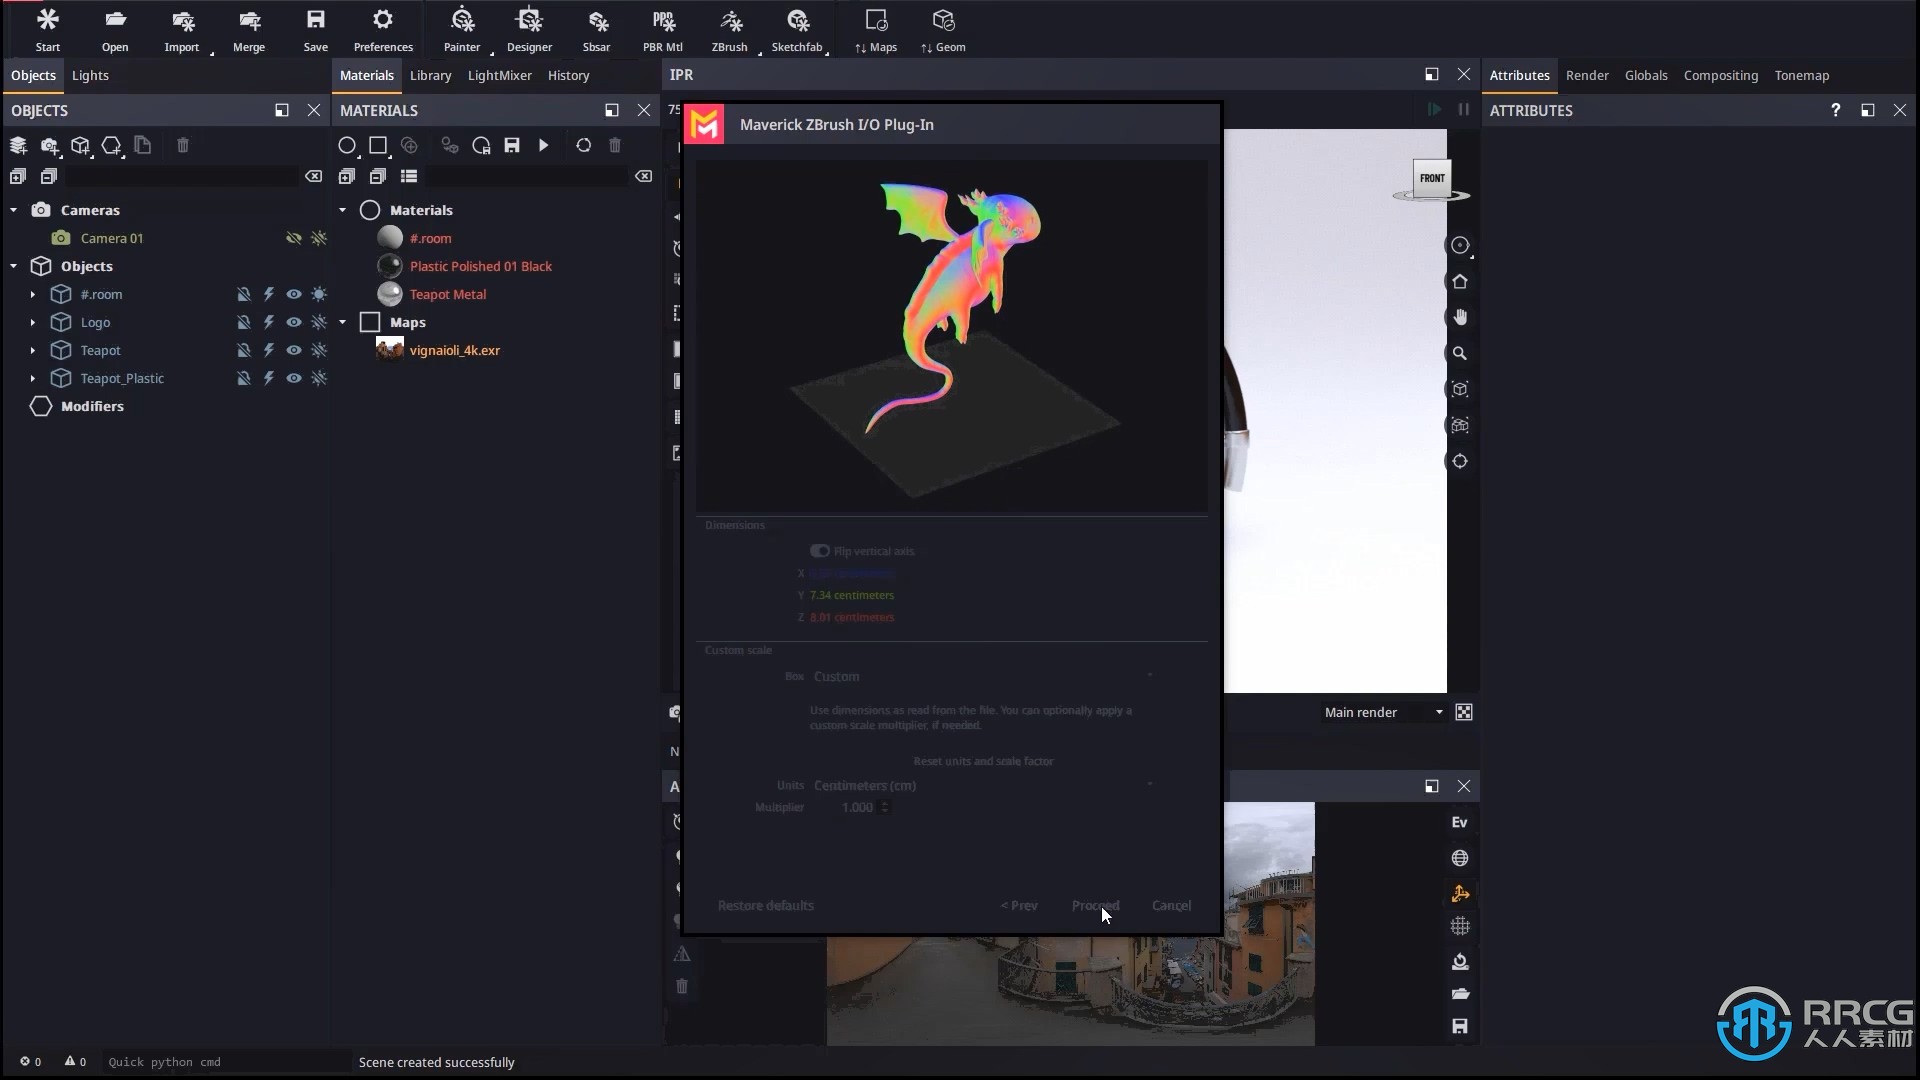The width and height of the screenshot is (1920, 1080).
Task: Toggle lightning flag on Logo row
Action: point(269,322)
